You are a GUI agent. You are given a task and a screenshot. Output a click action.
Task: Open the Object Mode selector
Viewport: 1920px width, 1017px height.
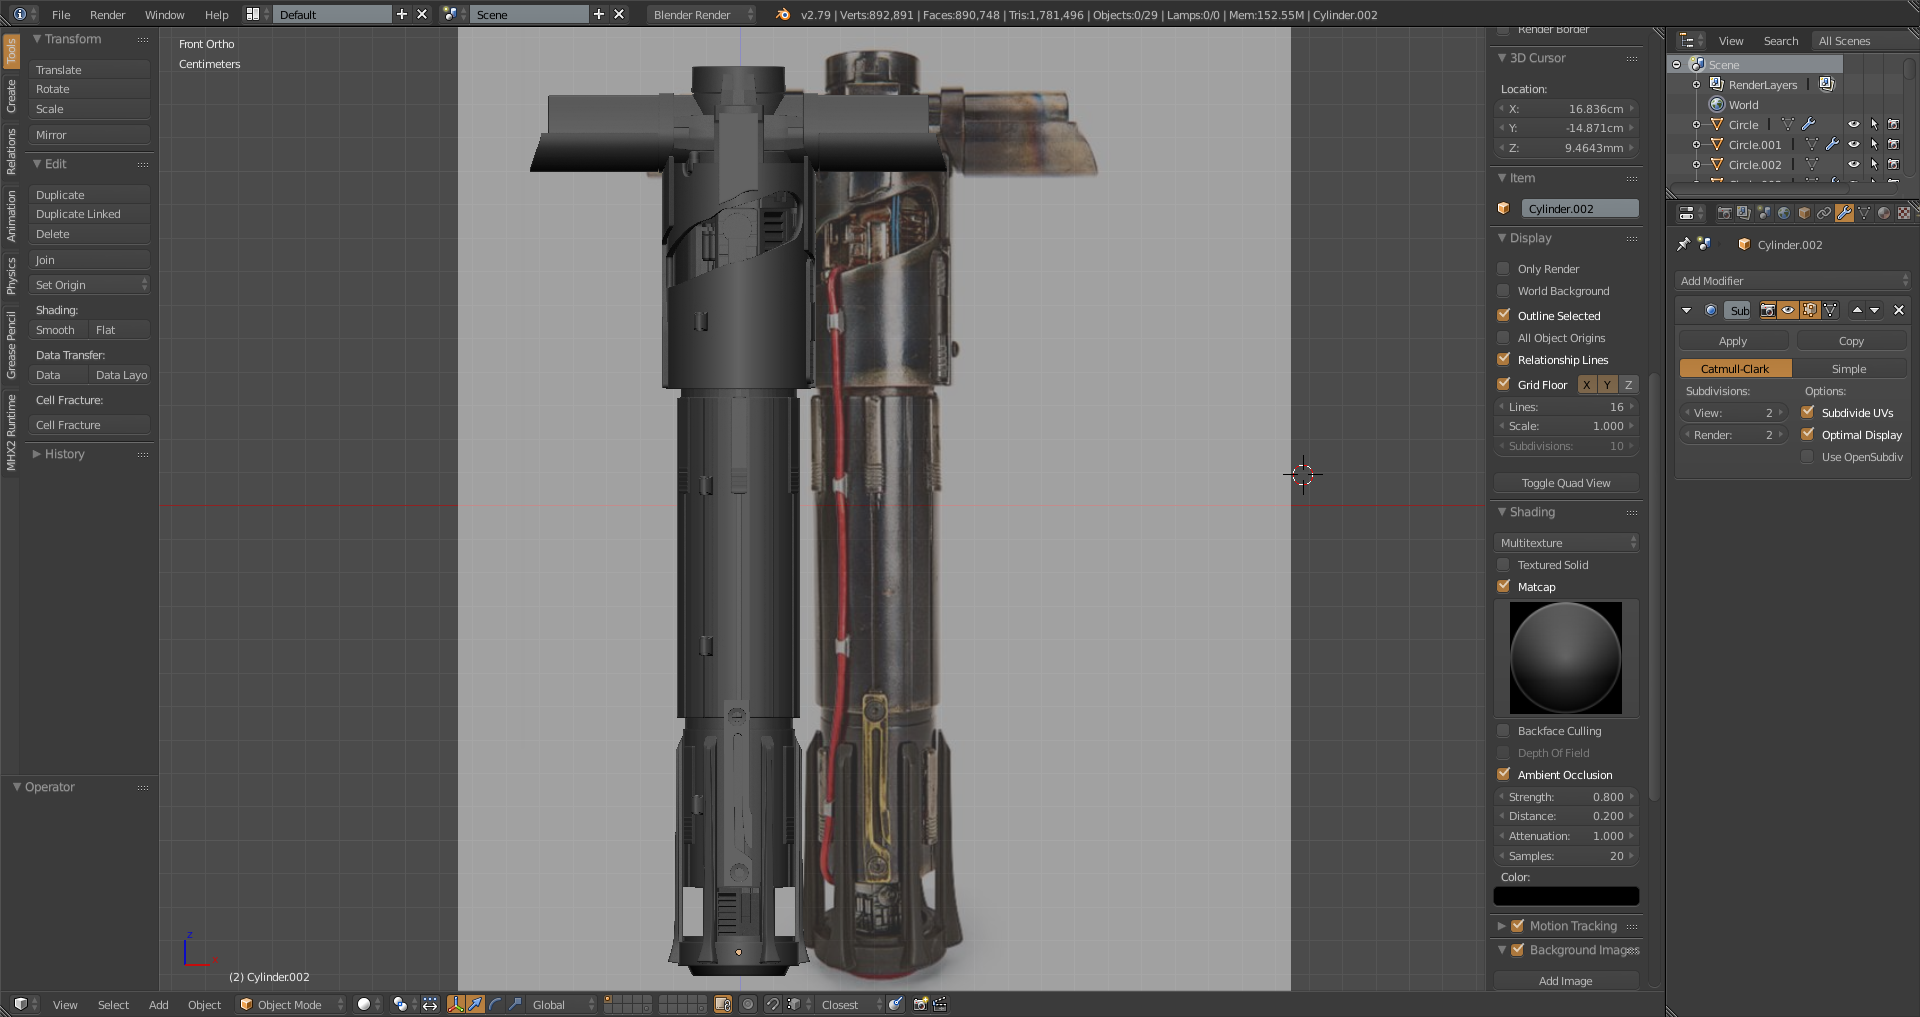coord(291,1004)
